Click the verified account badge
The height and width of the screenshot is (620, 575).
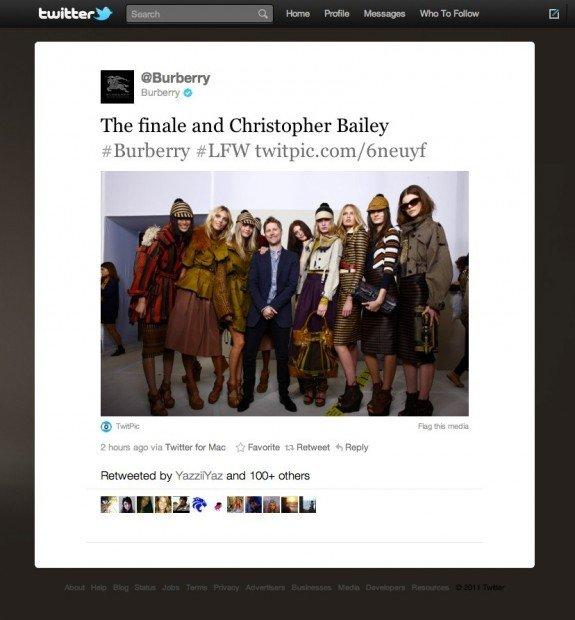pyautogui.click(x=188, y=93)
